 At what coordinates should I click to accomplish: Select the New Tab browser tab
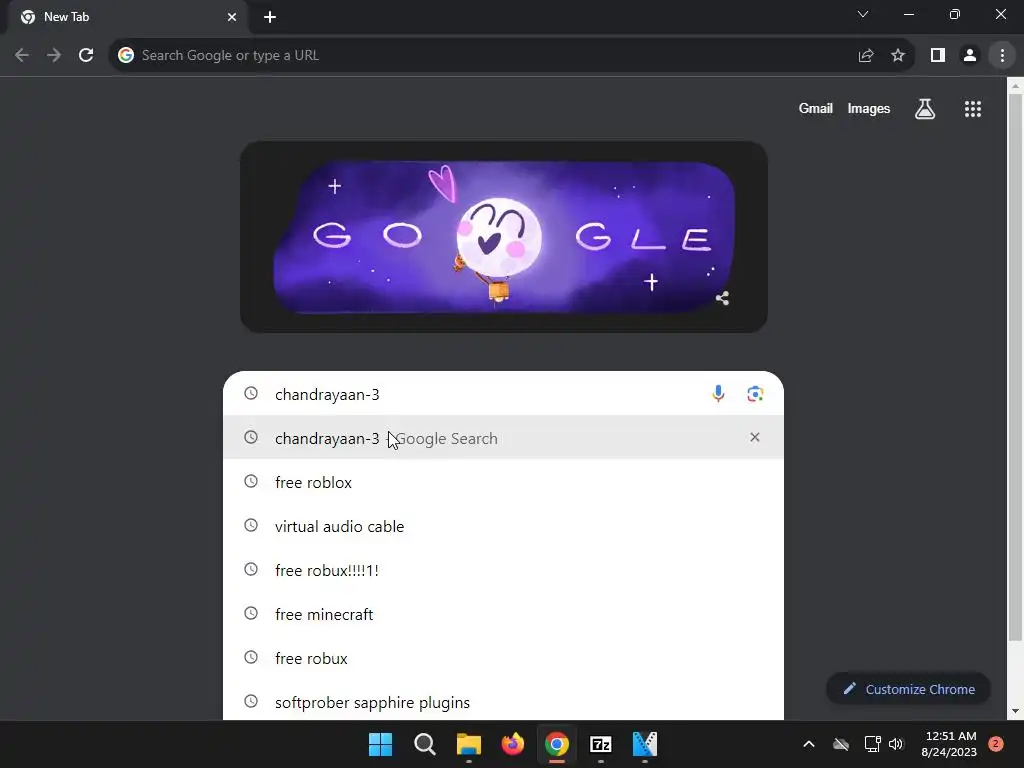click(x=127, y=17)
